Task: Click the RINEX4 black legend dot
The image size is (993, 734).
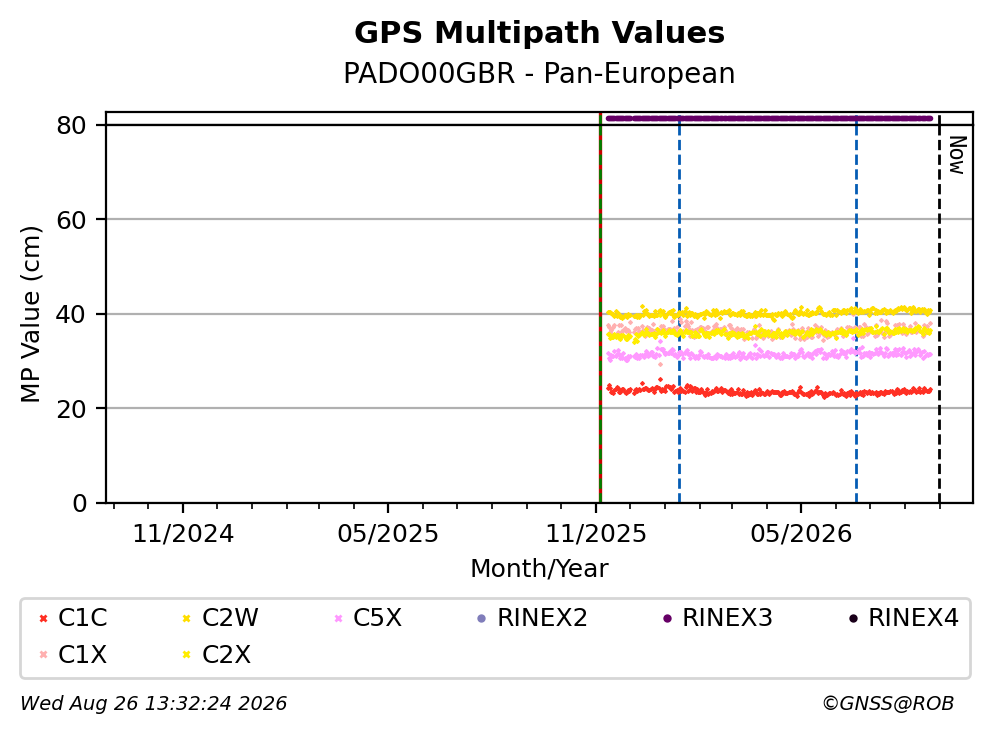Action: pos(853,618)
